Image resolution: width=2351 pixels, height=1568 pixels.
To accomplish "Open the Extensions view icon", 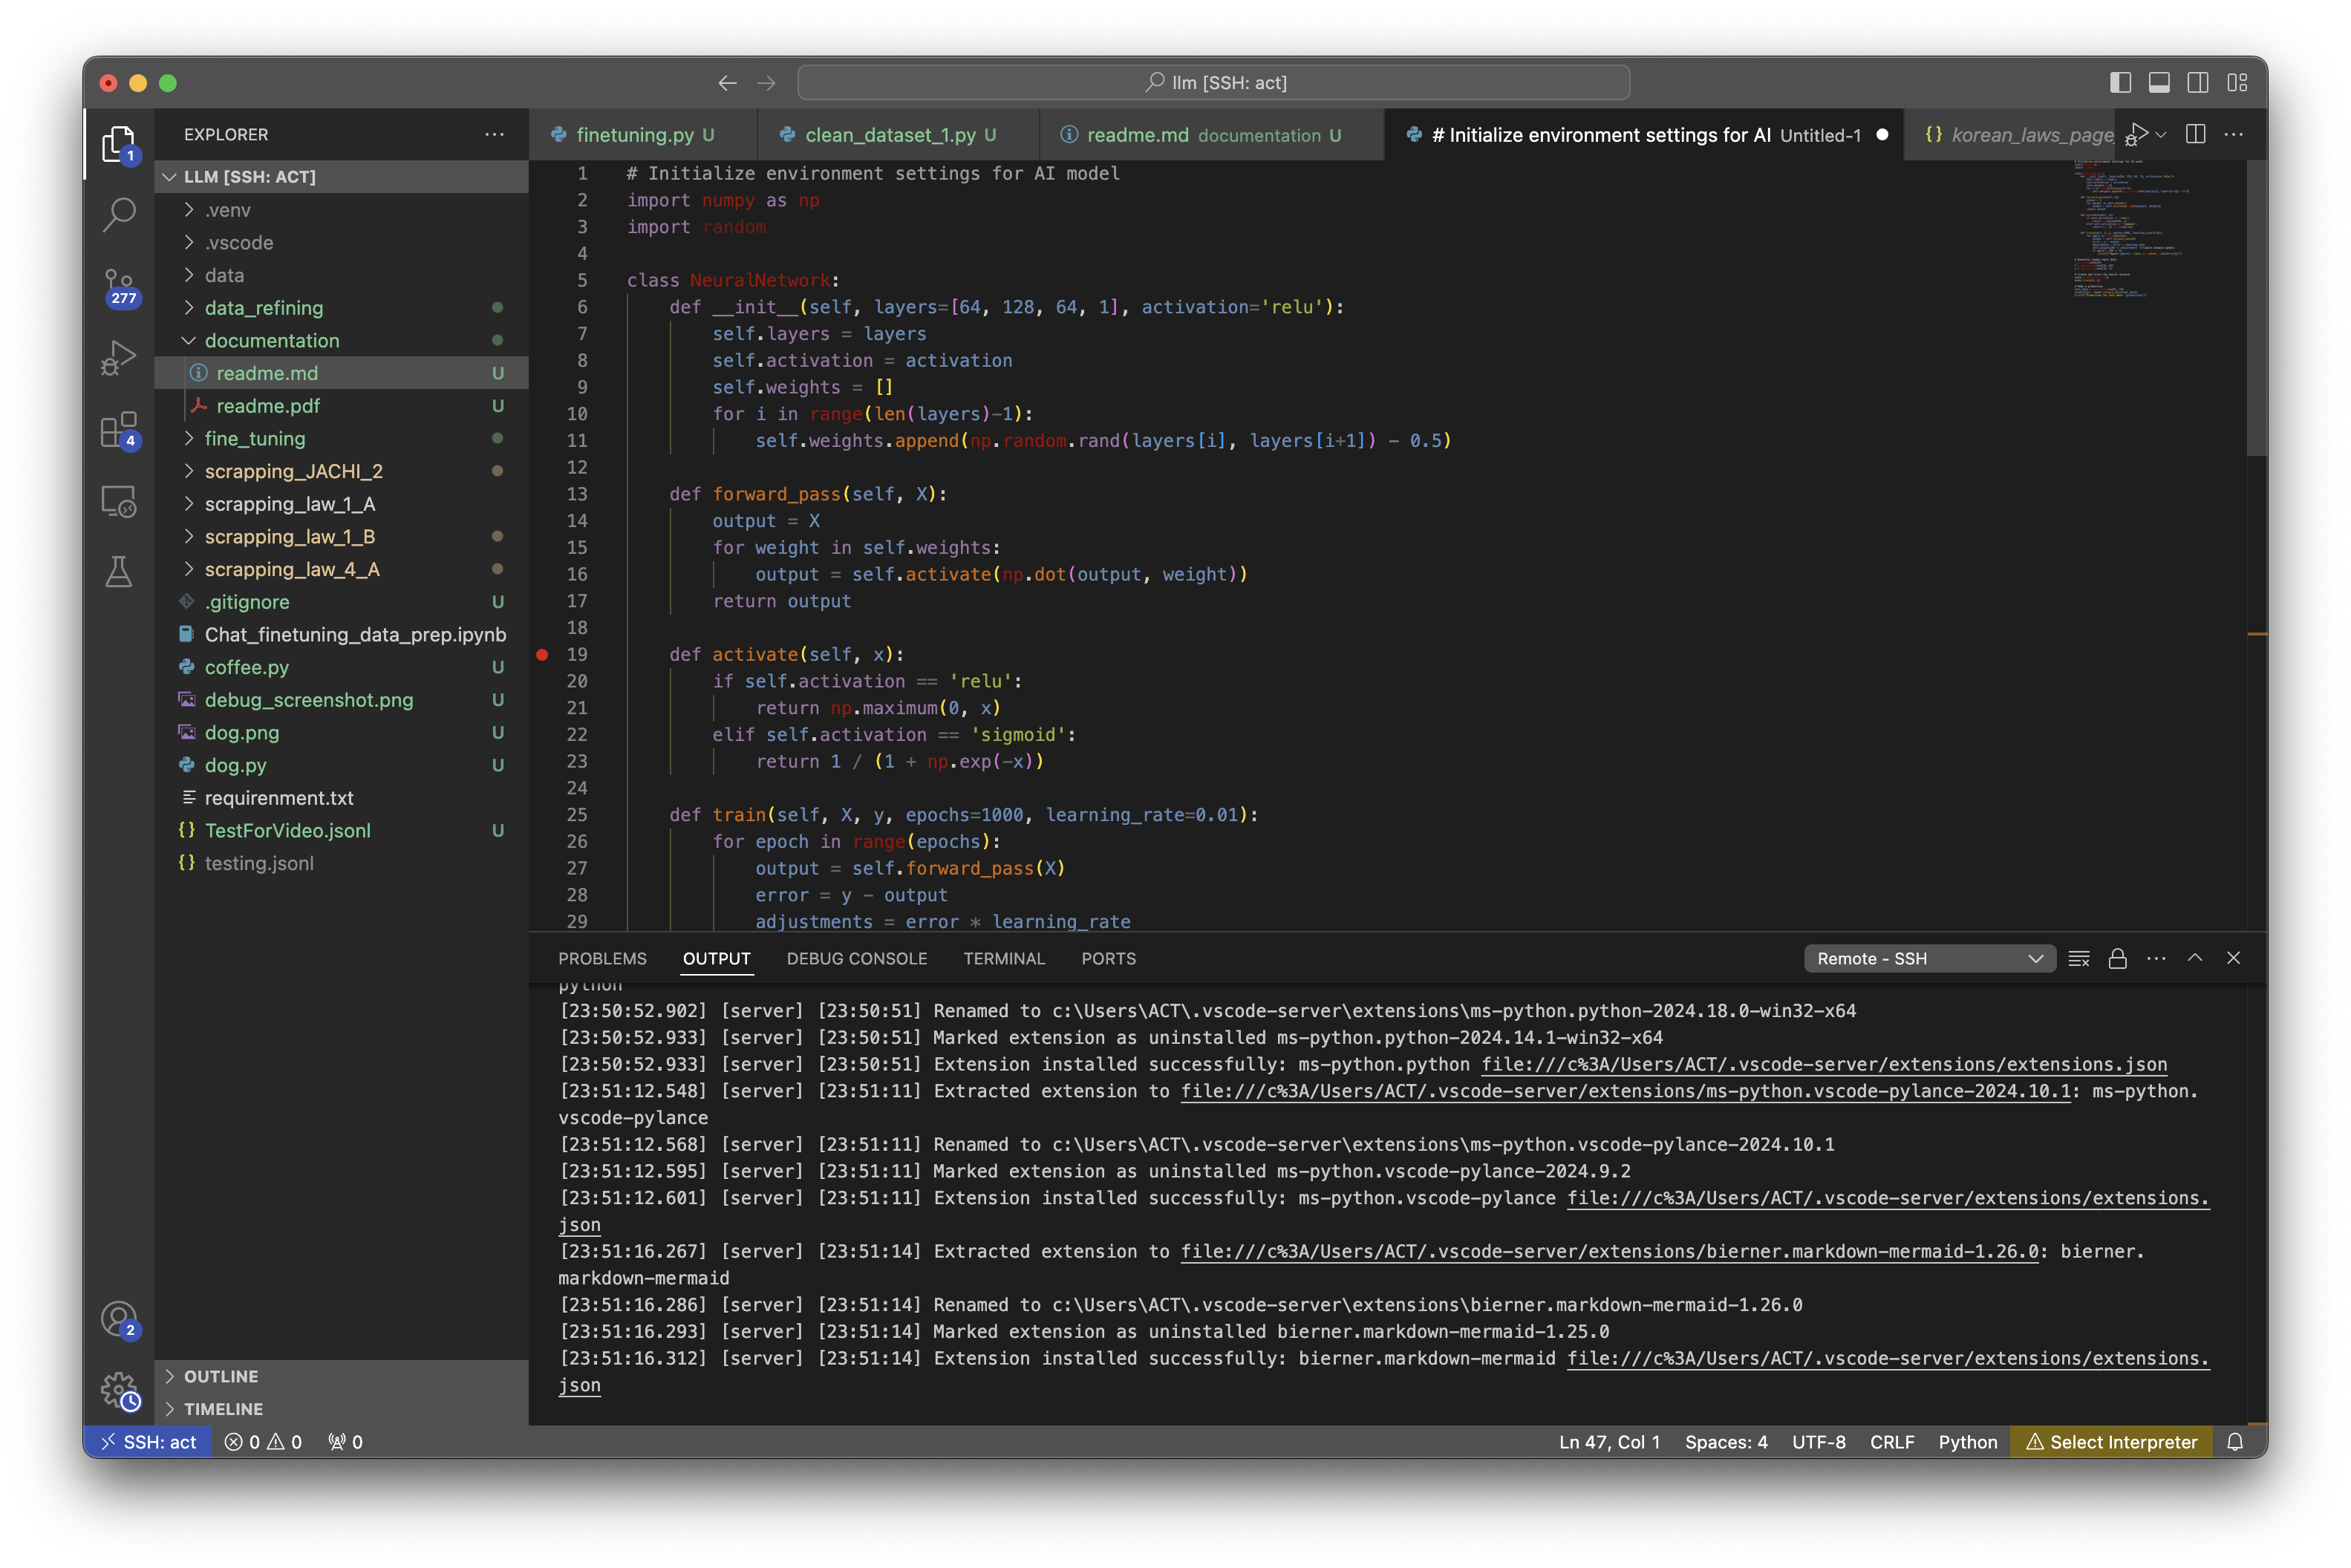I will pos(119,430).
